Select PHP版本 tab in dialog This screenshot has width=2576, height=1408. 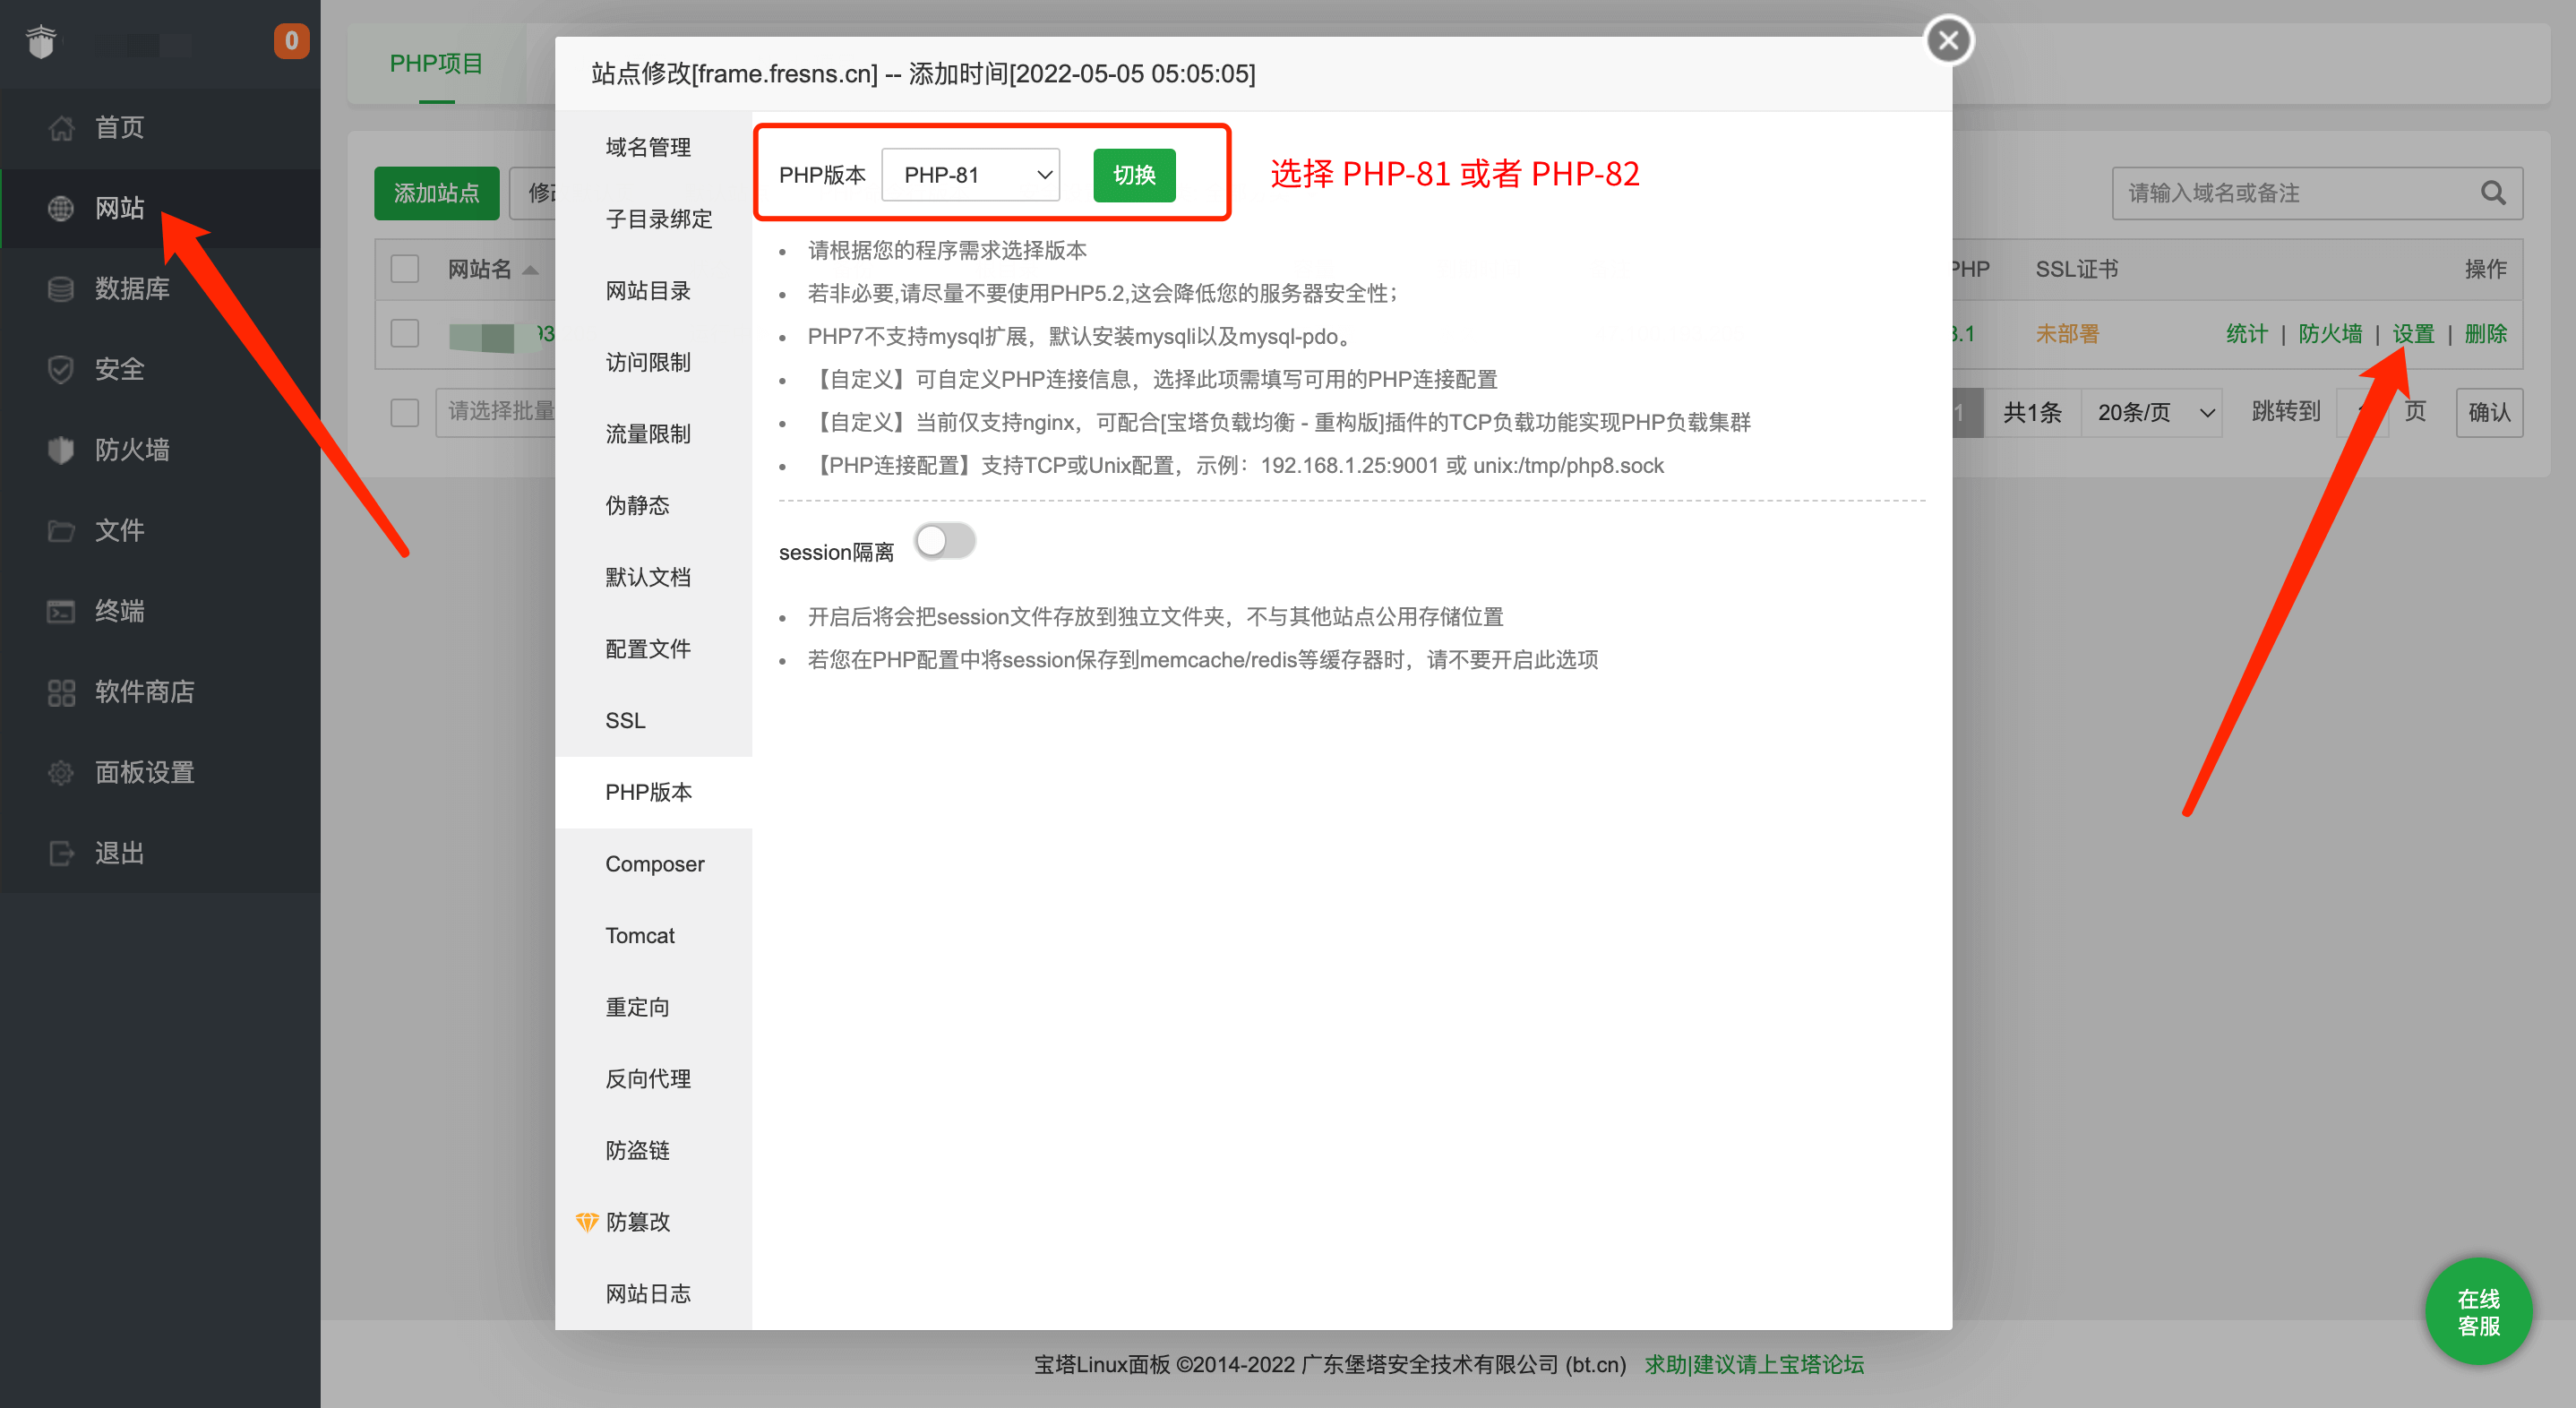(653, 792)
